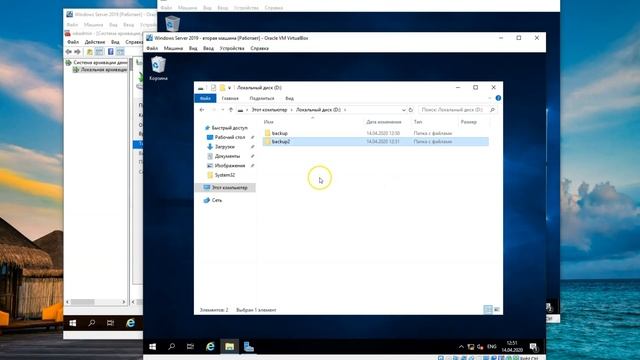Image resolution: width=640 pixels, height=360 pixels.
Task: Switch to the details view icon in Explorer status bar
Action: [488, 310]
